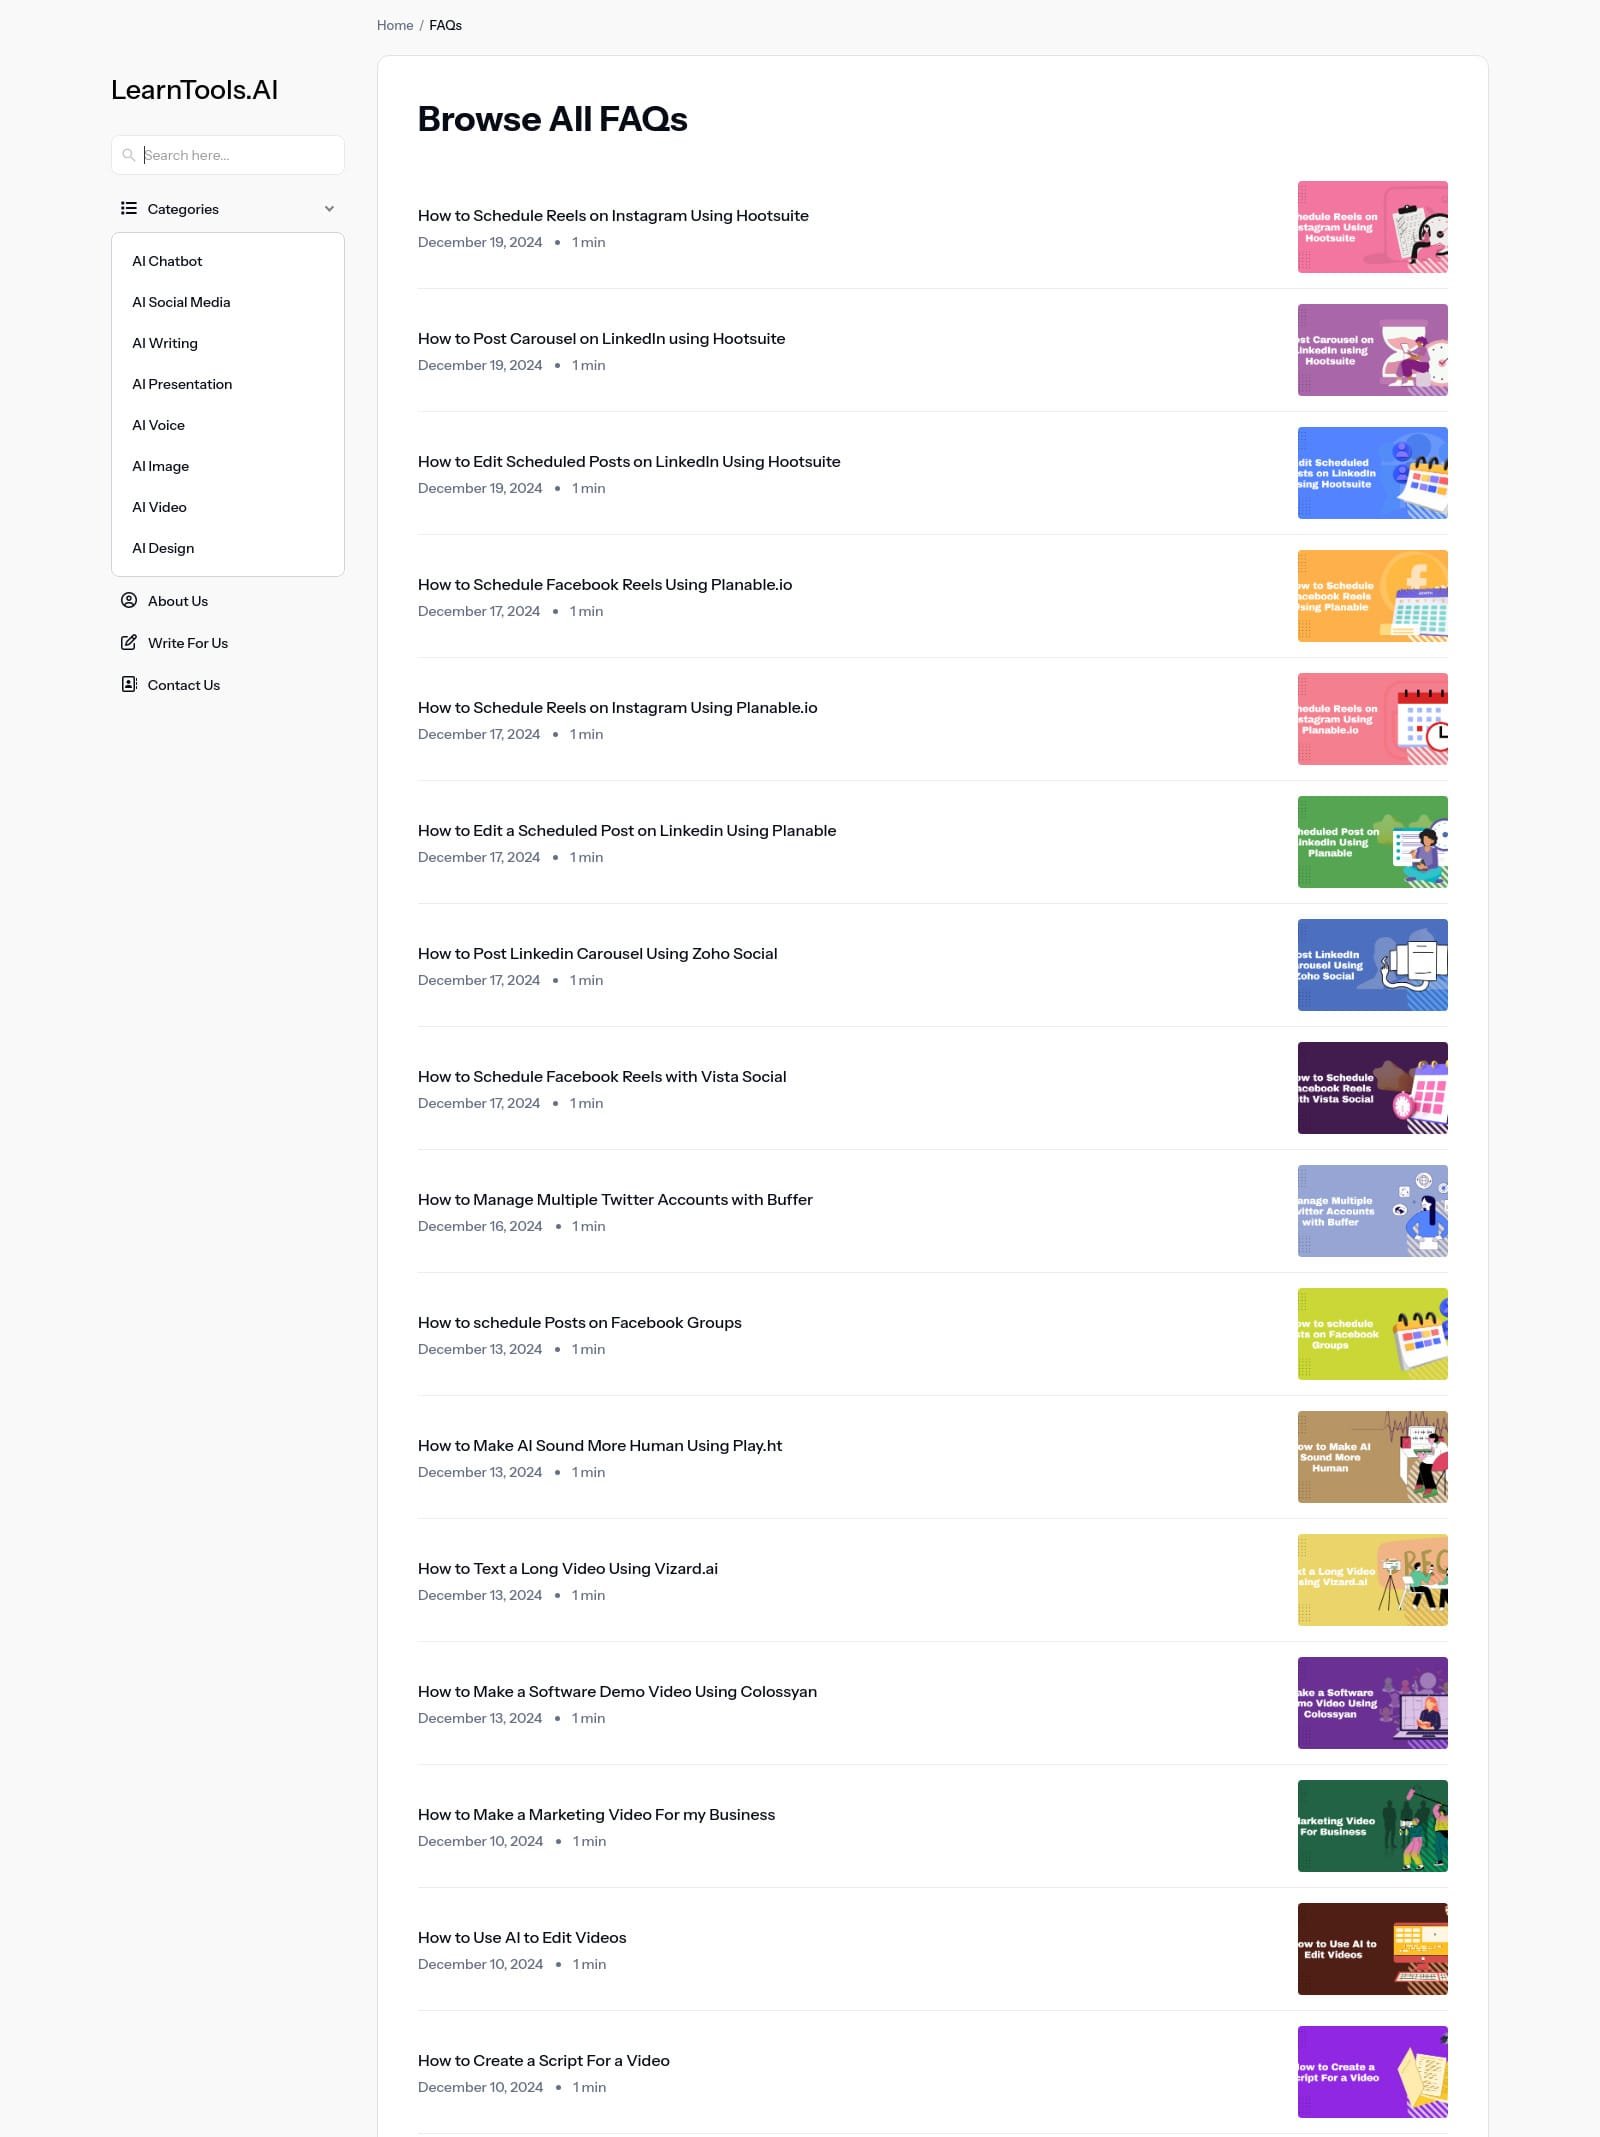Click the 'How to Create a Script For a Video' thumbnail
This screenshot has width=1600, height=2137.
point(1371,2072)
